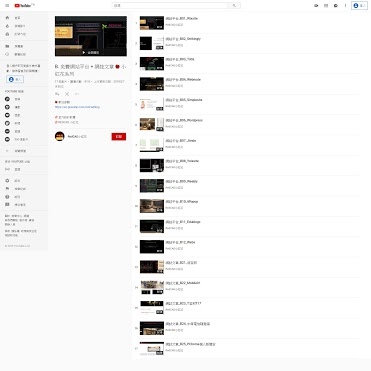Open report history via the flag icon
Viewport: 371px width, 371px height.
pyautogui.click(x=7, y=189)
